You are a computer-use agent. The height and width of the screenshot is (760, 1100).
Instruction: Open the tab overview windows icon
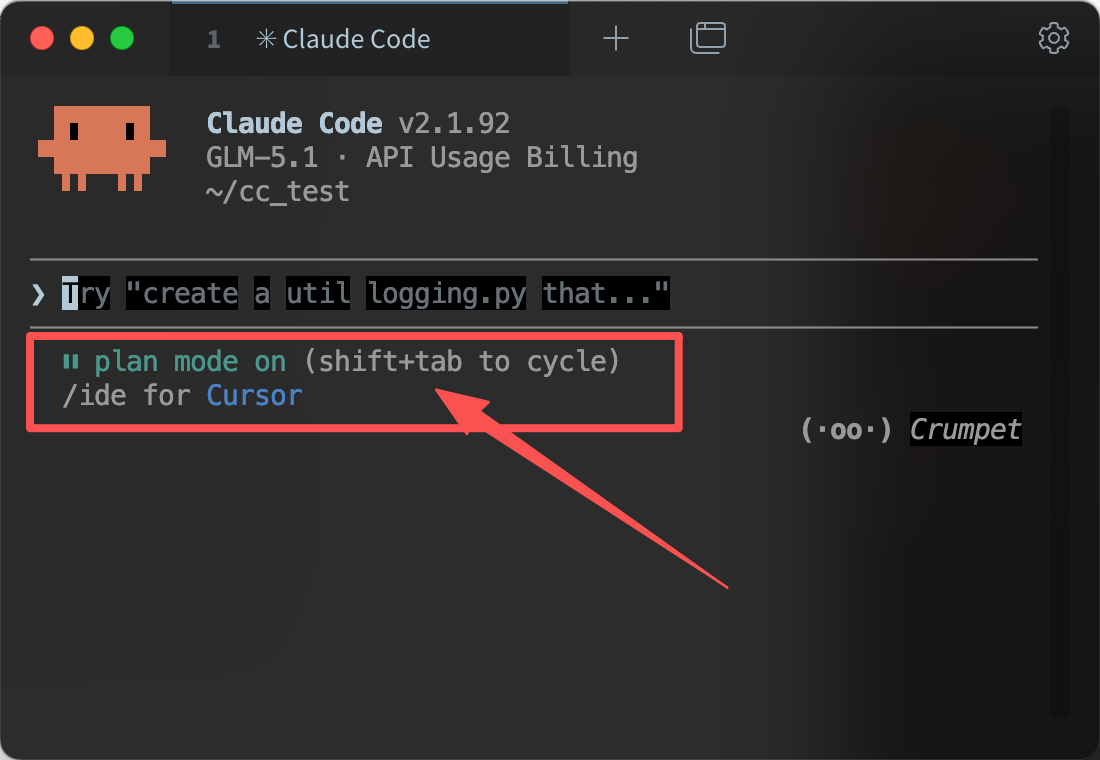[x=707, y=38]
